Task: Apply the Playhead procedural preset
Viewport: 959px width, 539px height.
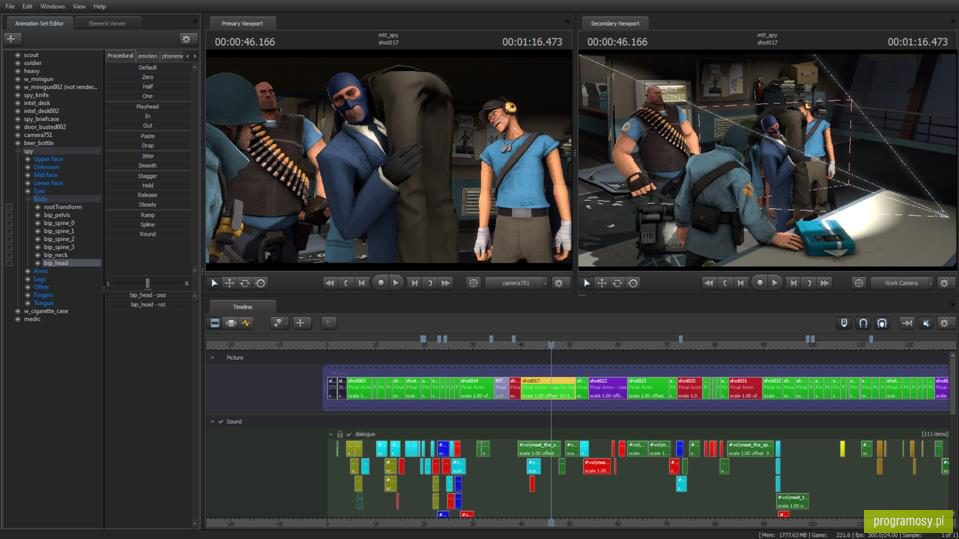Action: click(x=147, y=106)
